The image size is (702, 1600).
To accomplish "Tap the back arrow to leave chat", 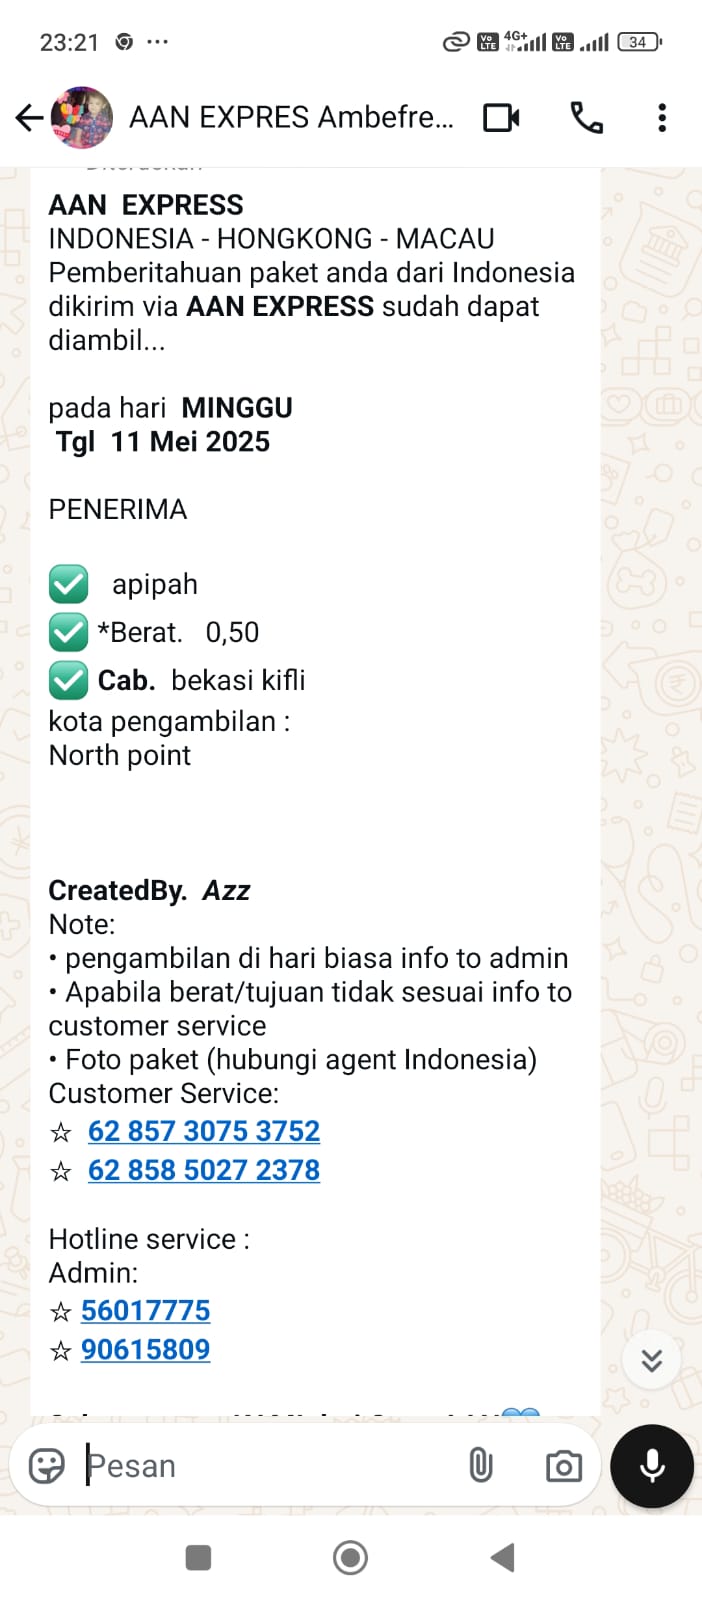I will tap(28, 118).
